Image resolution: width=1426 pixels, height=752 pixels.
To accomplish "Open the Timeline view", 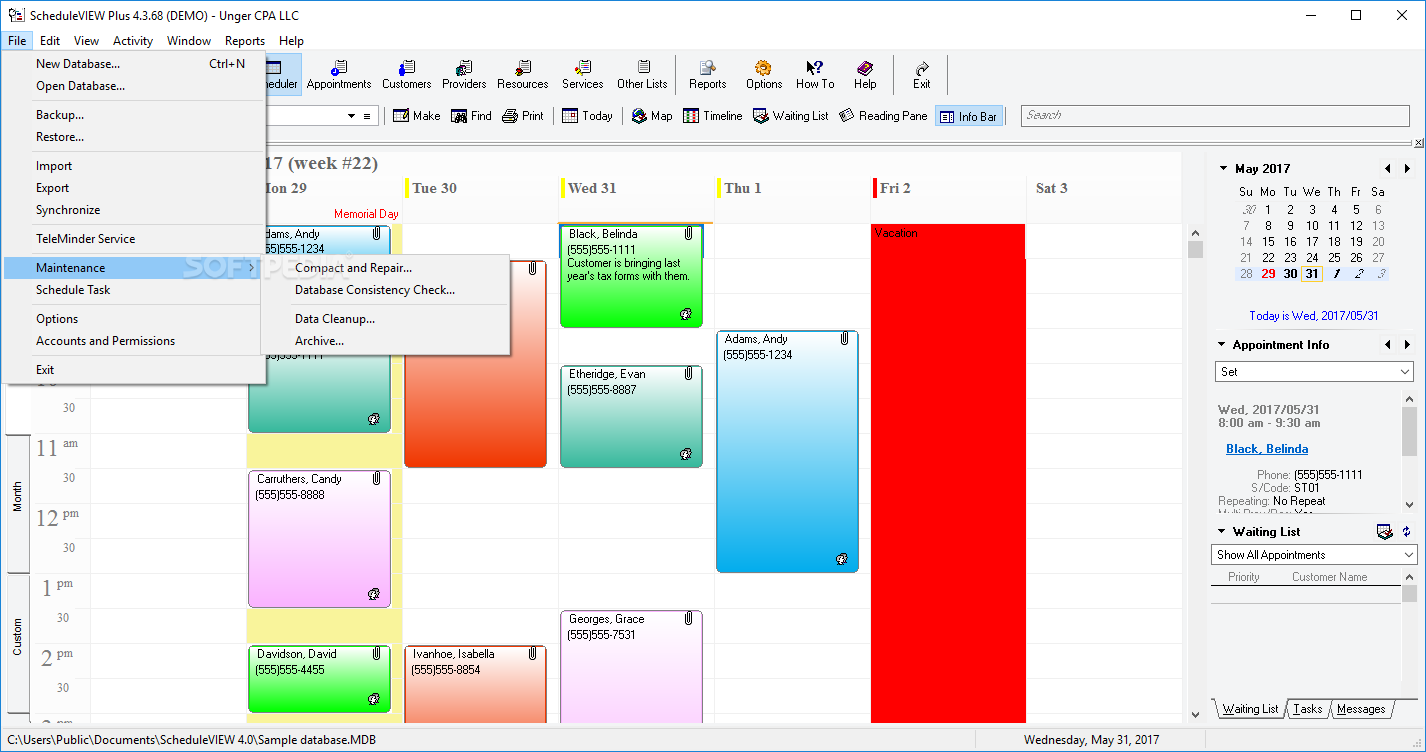I will [713, 116].
